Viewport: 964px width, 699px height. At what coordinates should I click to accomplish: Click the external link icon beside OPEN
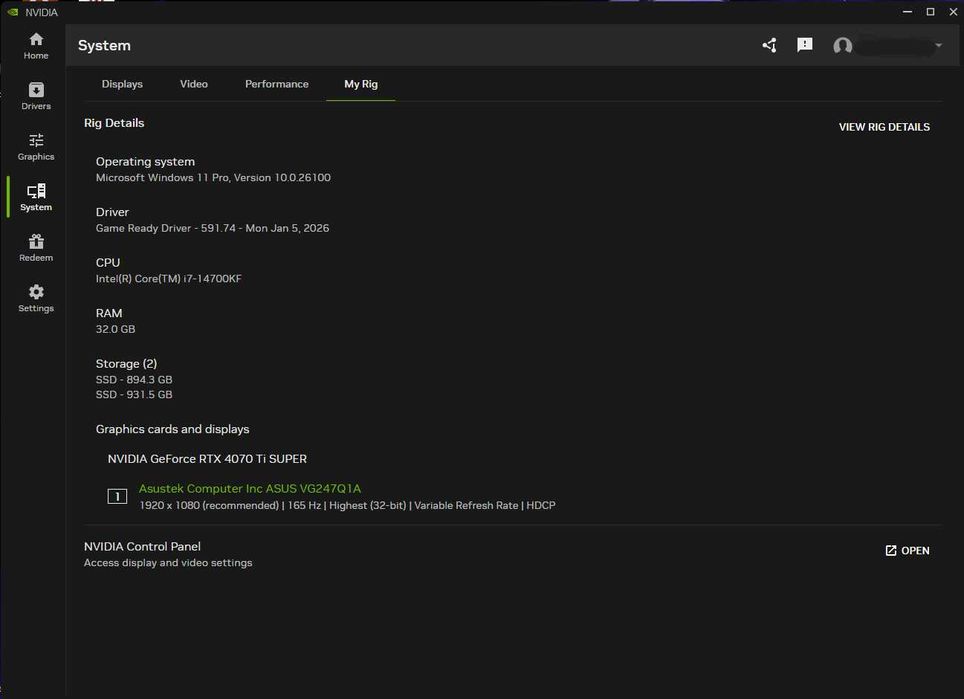891,550
